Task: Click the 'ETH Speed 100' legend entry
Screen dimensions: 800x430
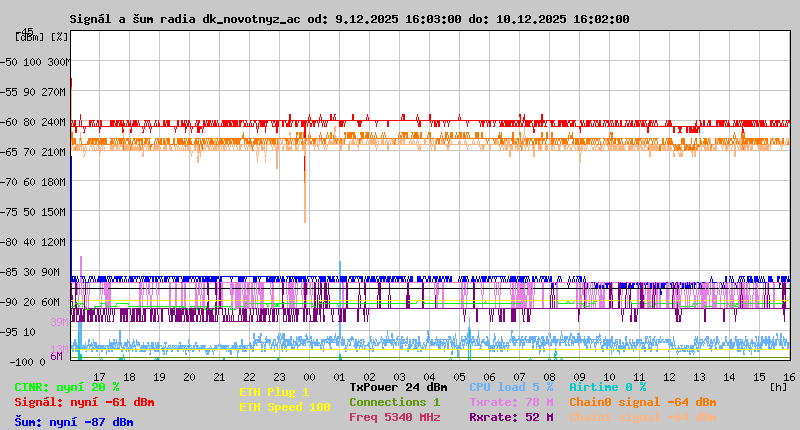Action: click(x=285, y=407)
